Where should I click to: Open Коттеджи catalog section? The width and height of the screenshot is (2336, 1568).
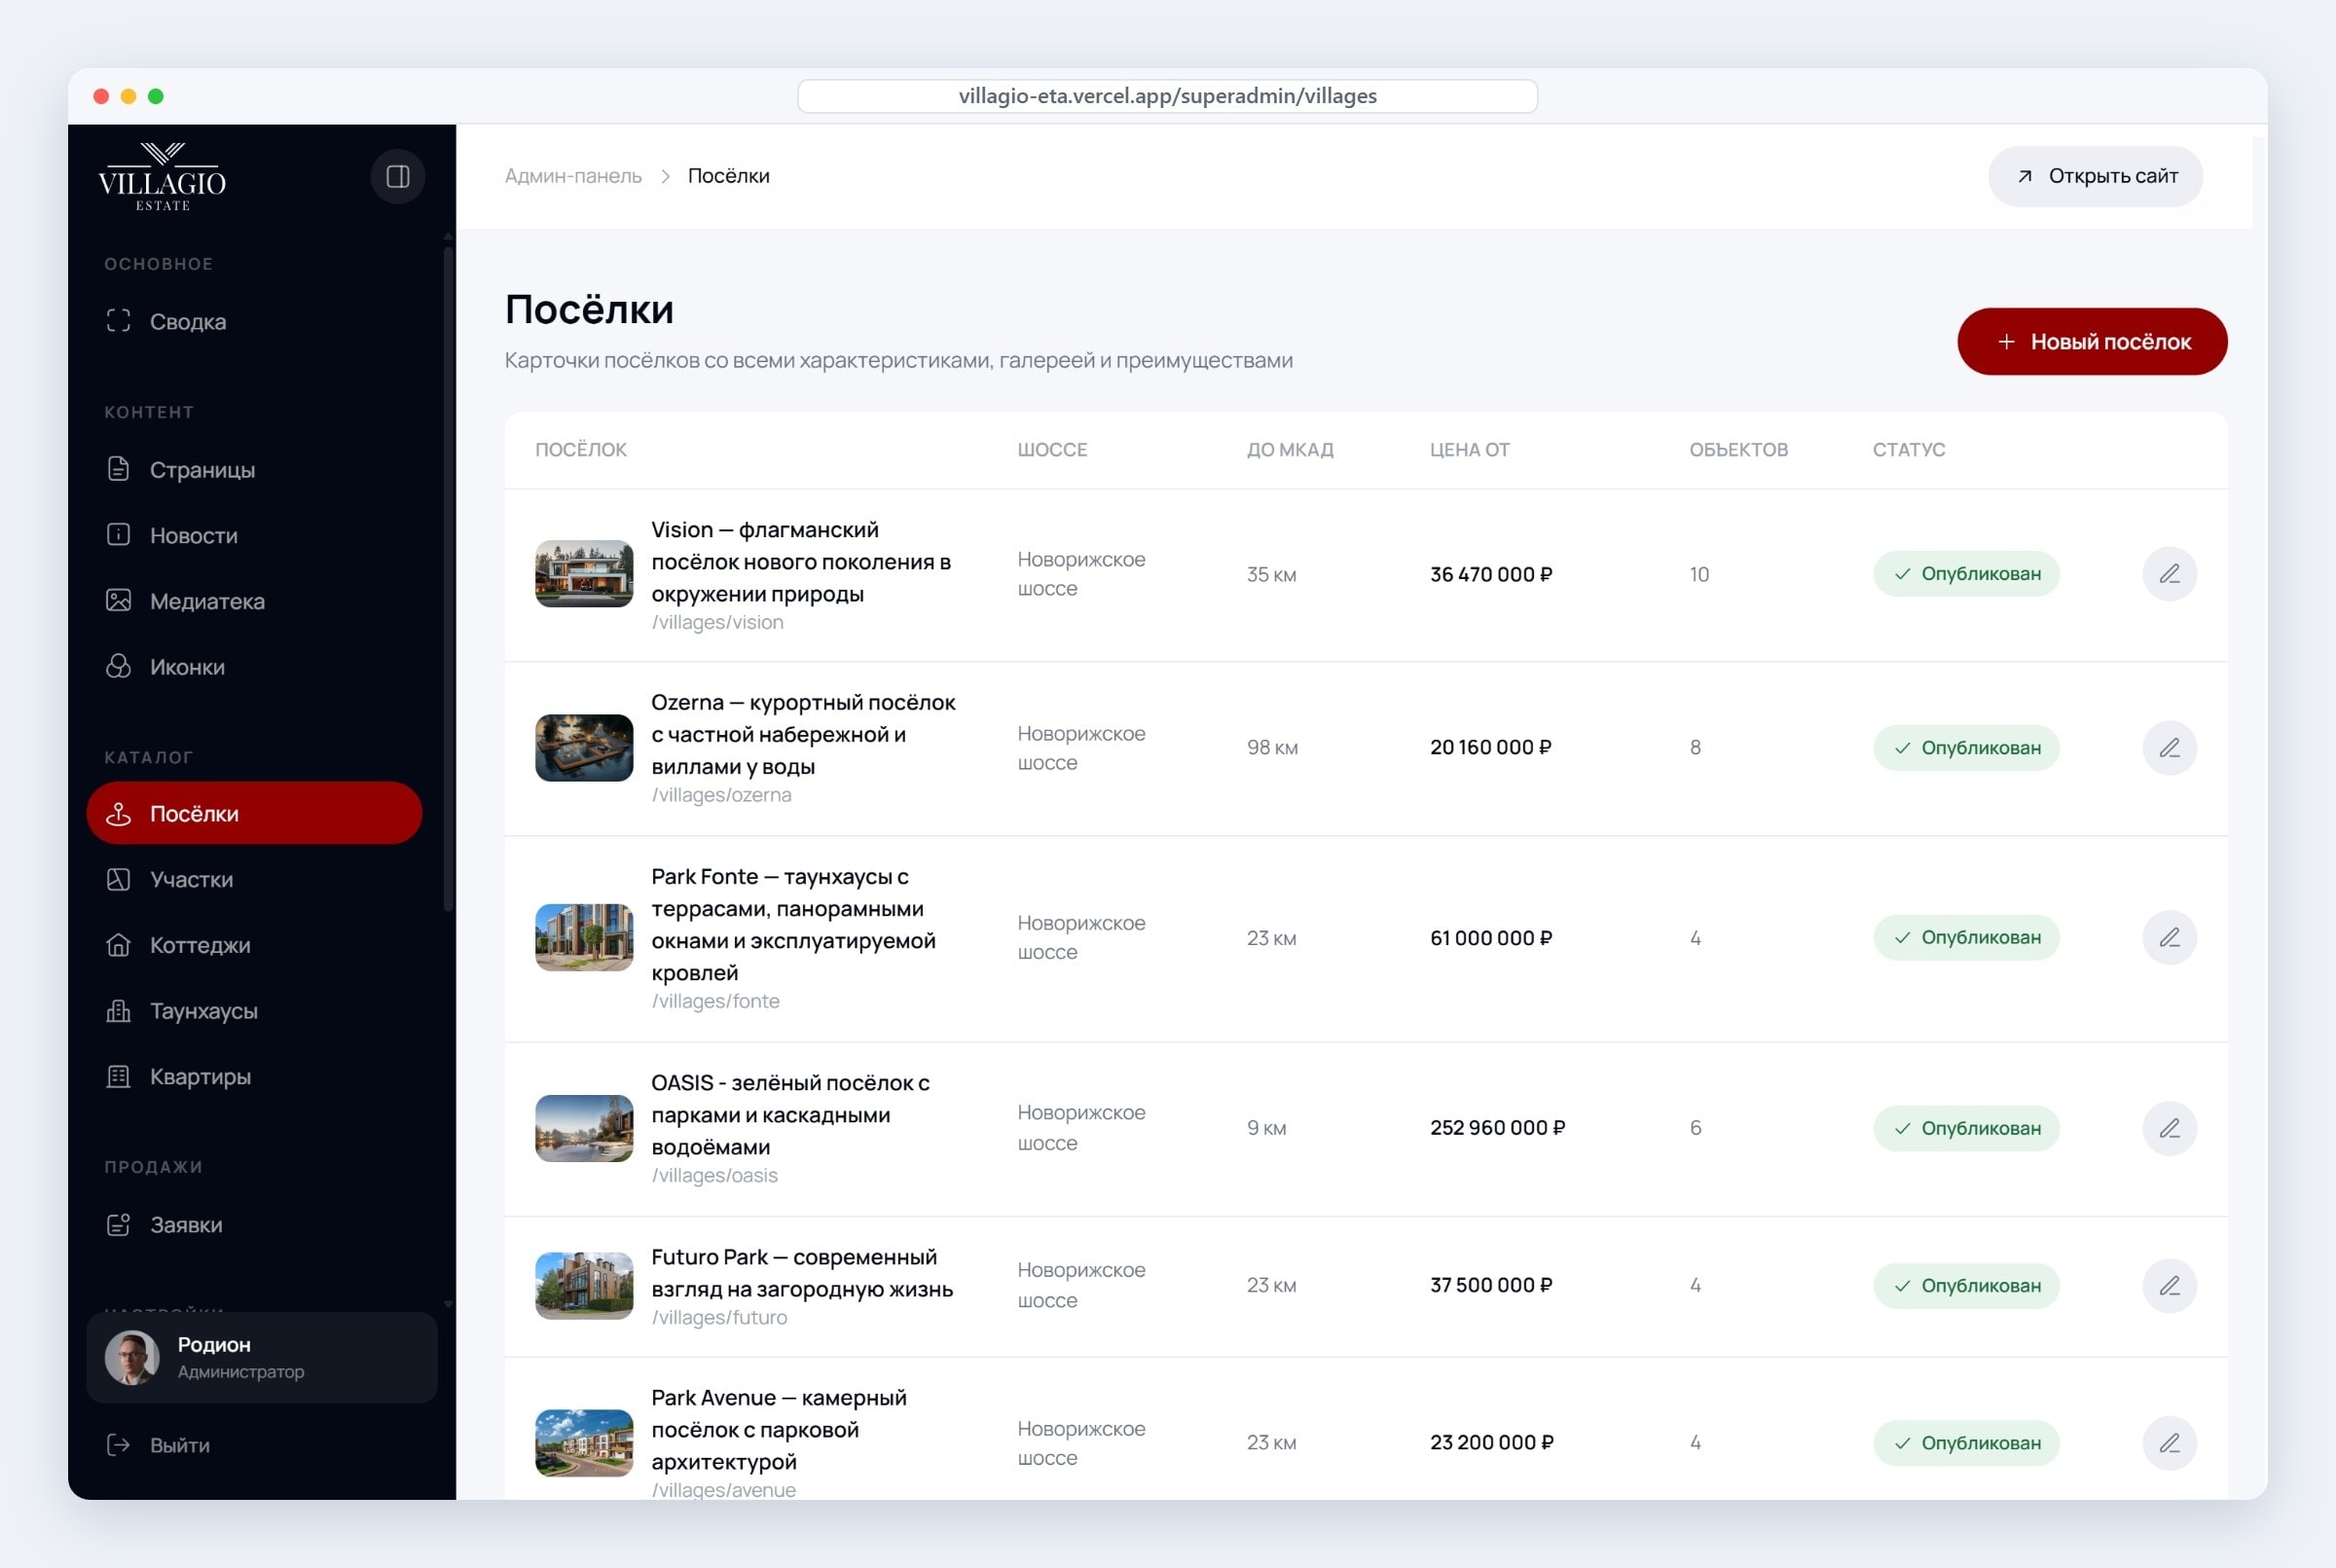click(254, 945)
